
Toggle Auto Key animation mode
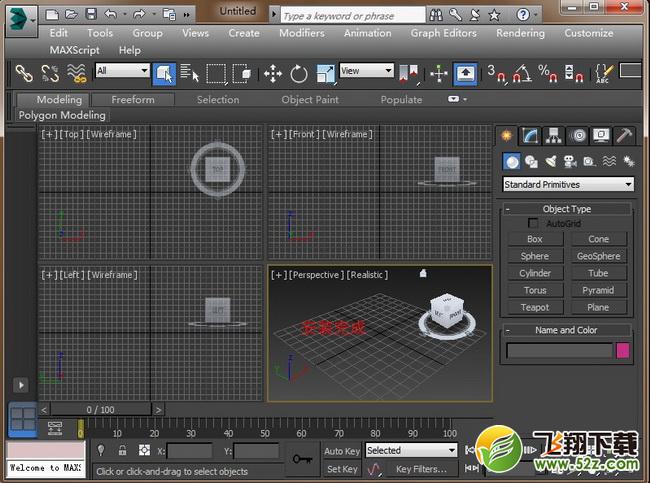click(x=342, y=451)
